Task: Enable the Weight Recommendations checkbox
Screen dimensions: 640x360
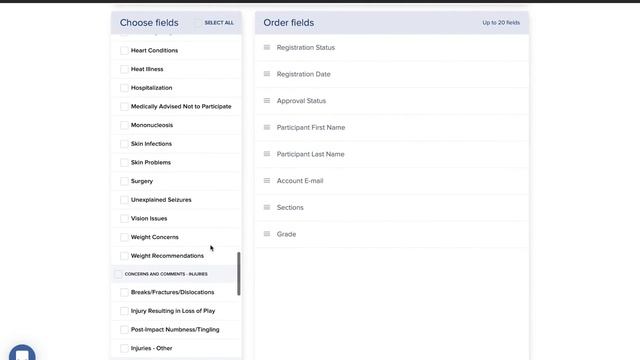Action: tap(124, 256)
